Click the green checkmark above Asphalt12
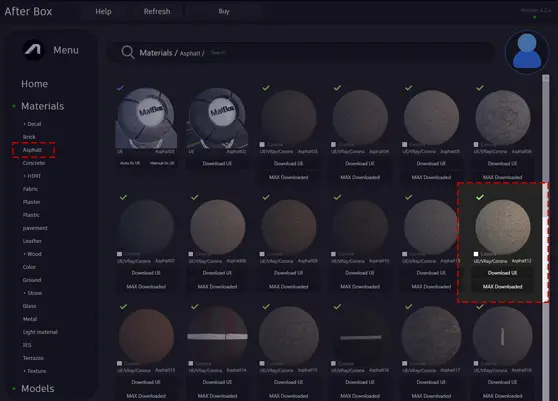The height and width of the screenshot is (401, 558). (480, 197)
